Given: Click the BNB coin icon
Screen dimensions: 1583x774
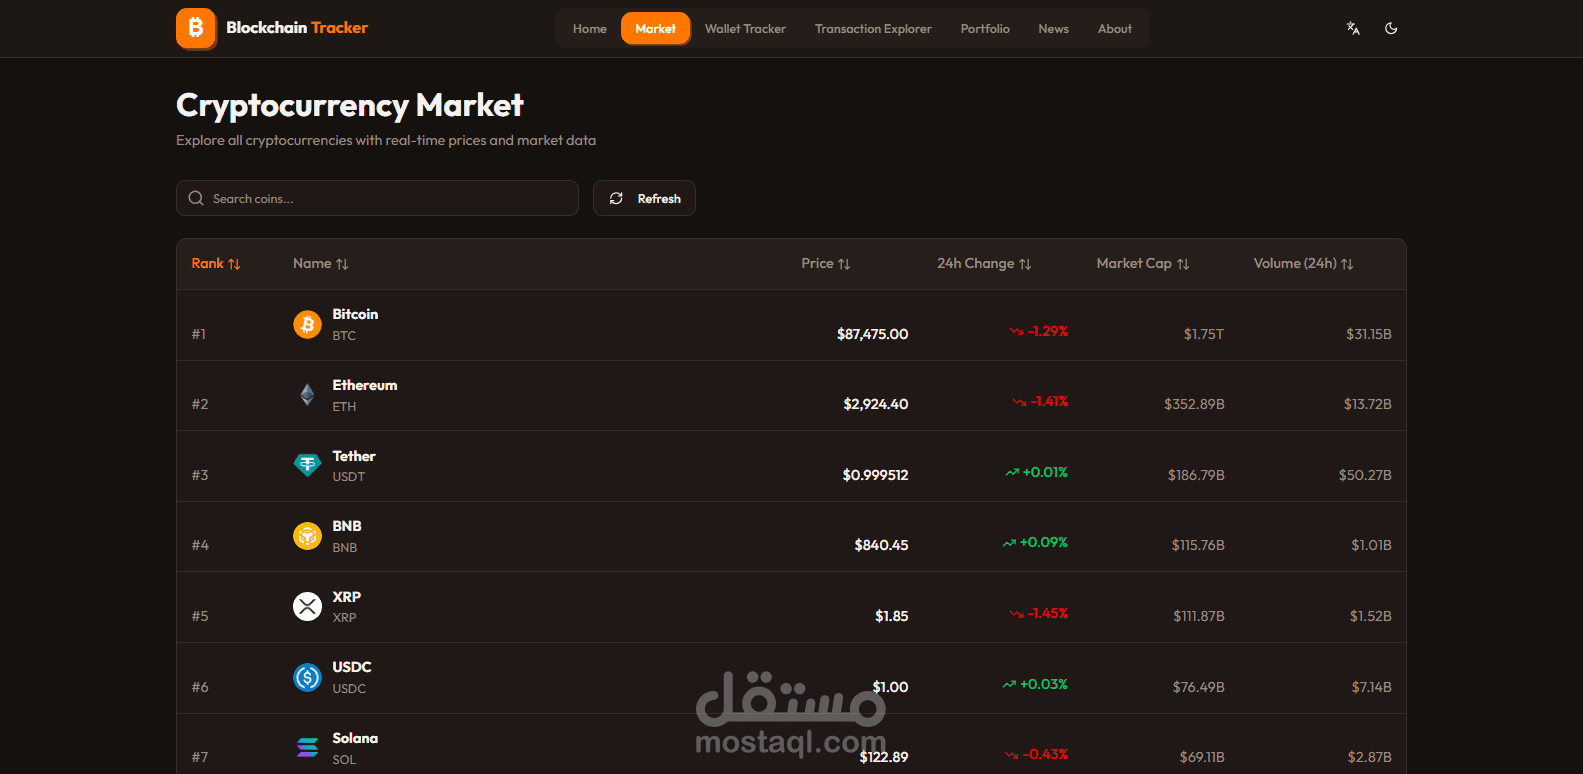Looking at the screenshot, I should [x=307, y=536].
